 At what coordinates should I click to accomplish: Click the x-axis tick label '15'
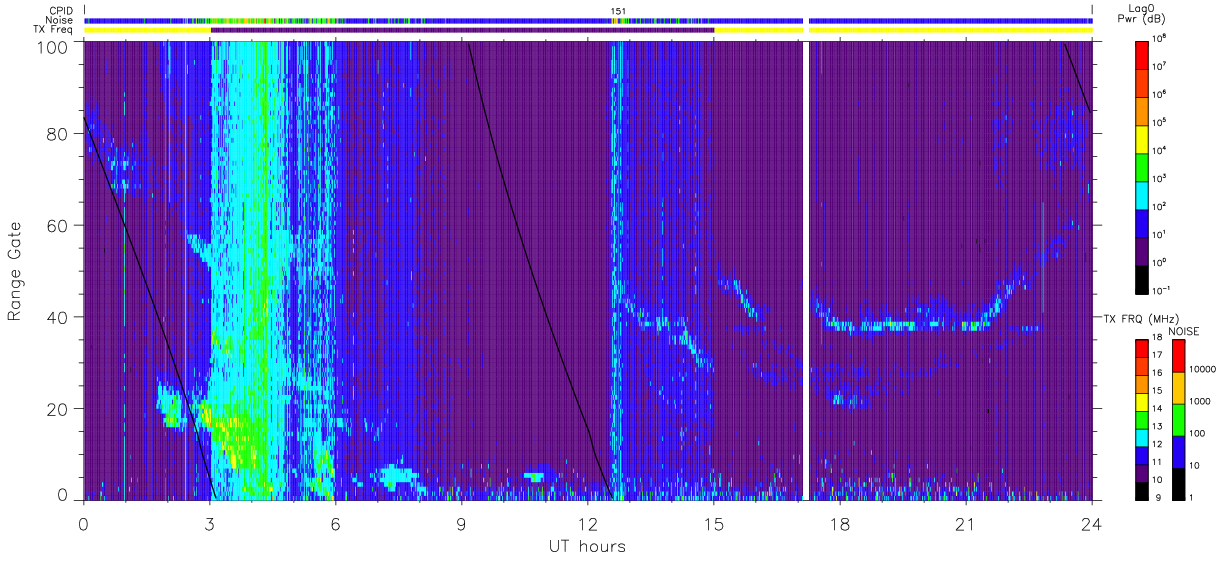[x=713, y=523]
